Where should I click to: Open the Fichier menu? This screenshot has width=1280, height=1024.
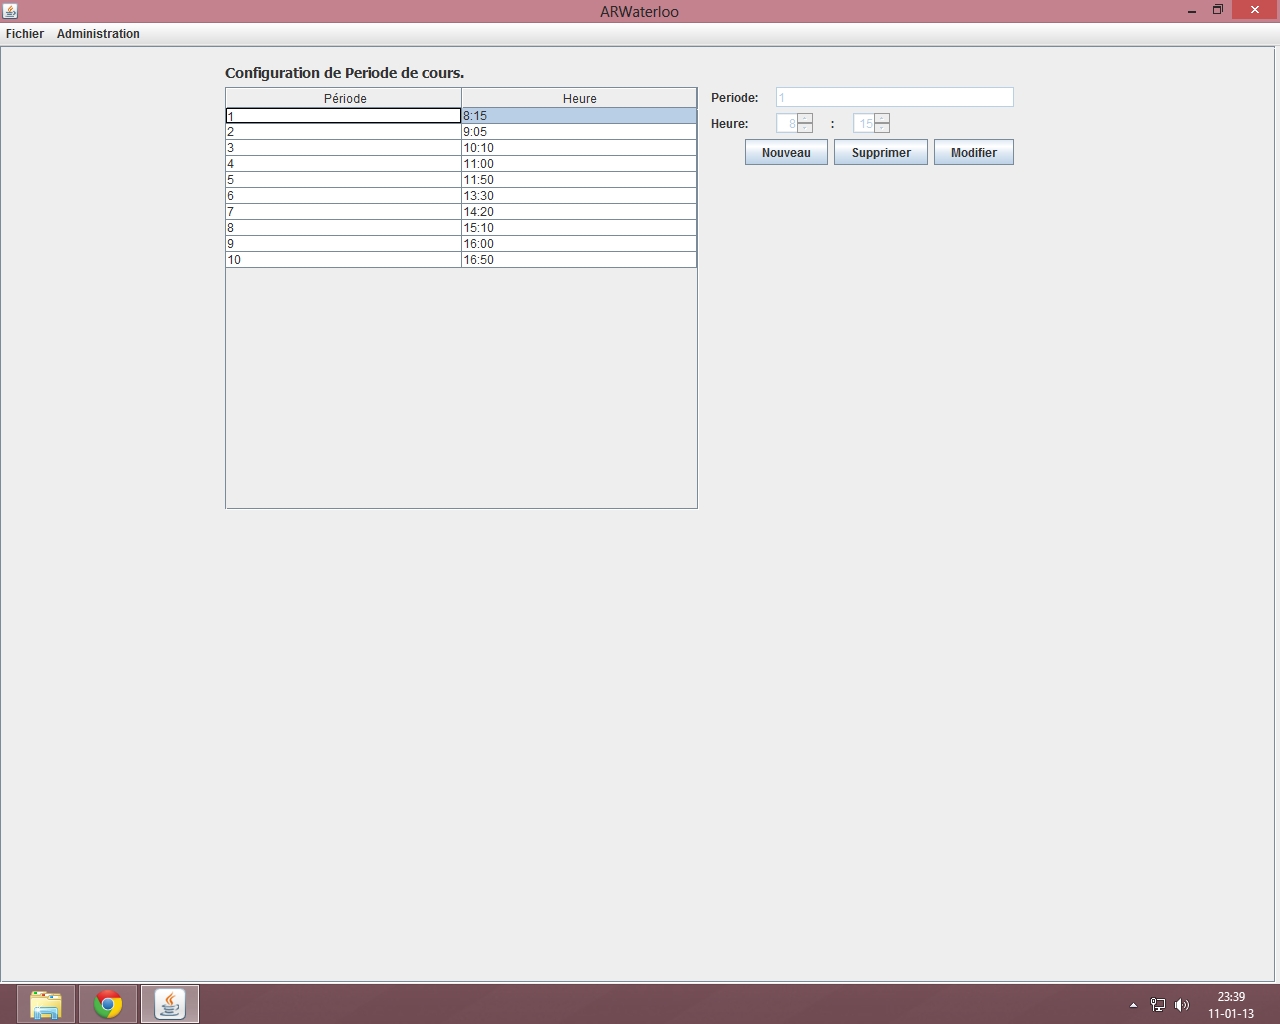coord(25,34)
